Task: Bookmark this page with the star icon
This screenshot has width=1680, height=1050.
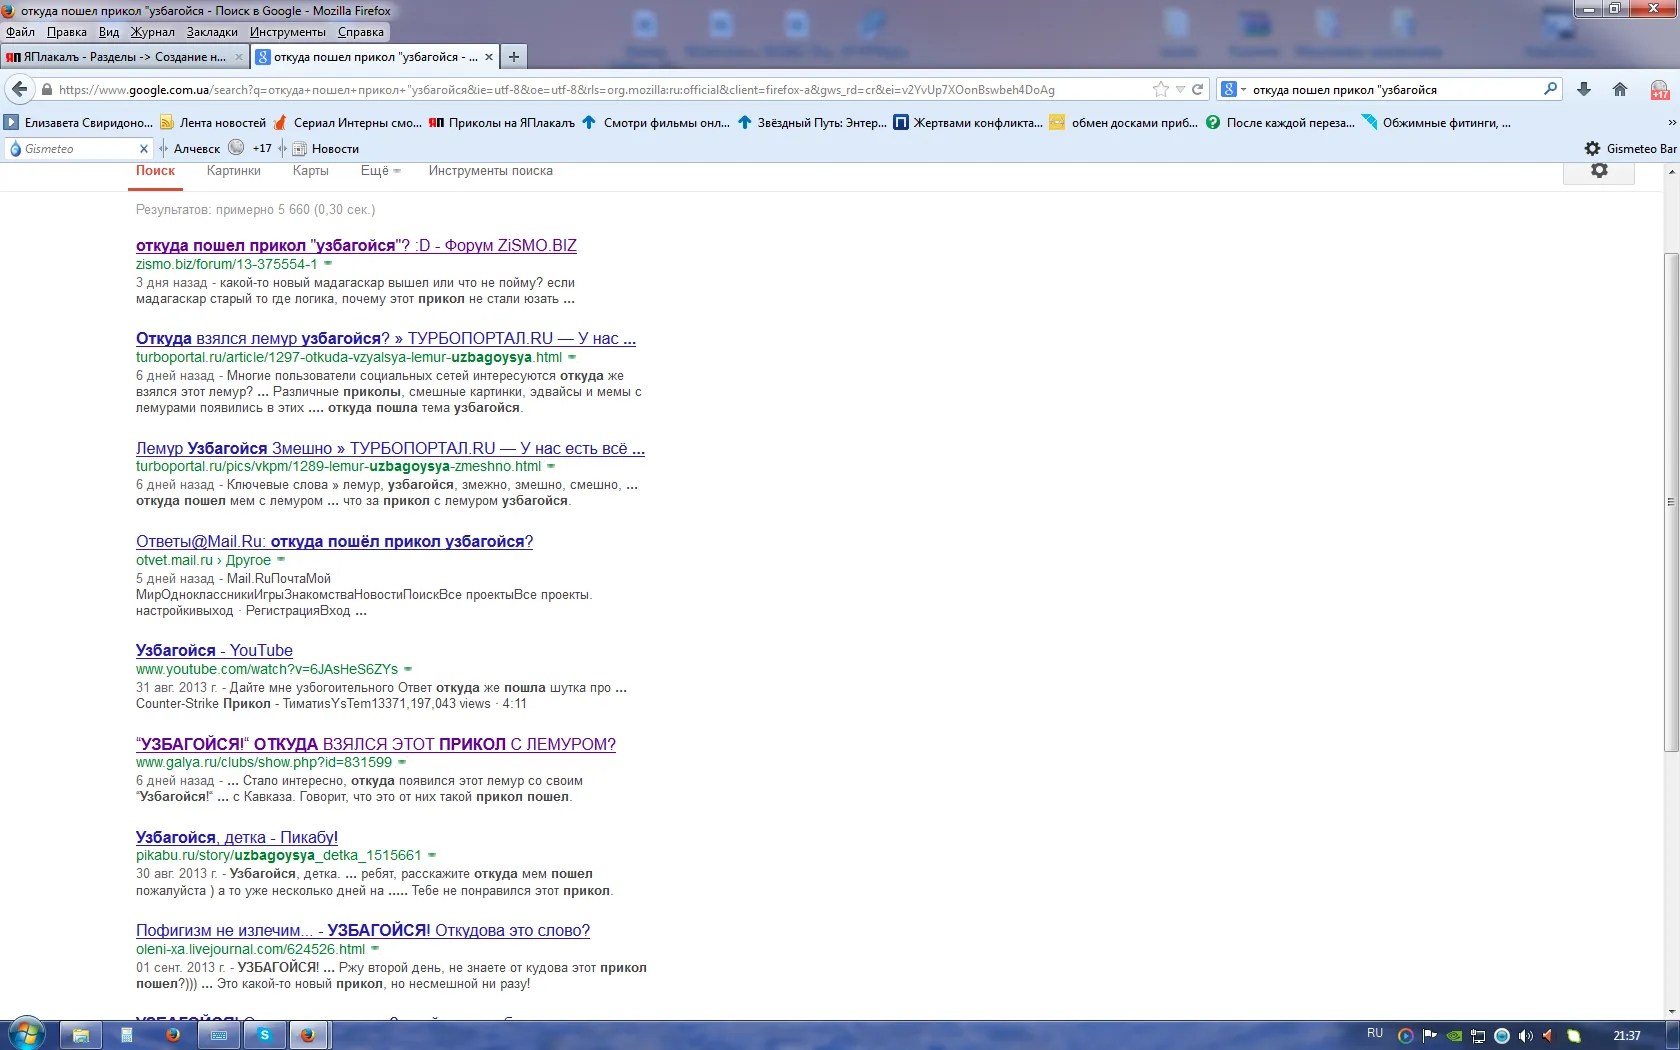Action: tap(1160, 89)
